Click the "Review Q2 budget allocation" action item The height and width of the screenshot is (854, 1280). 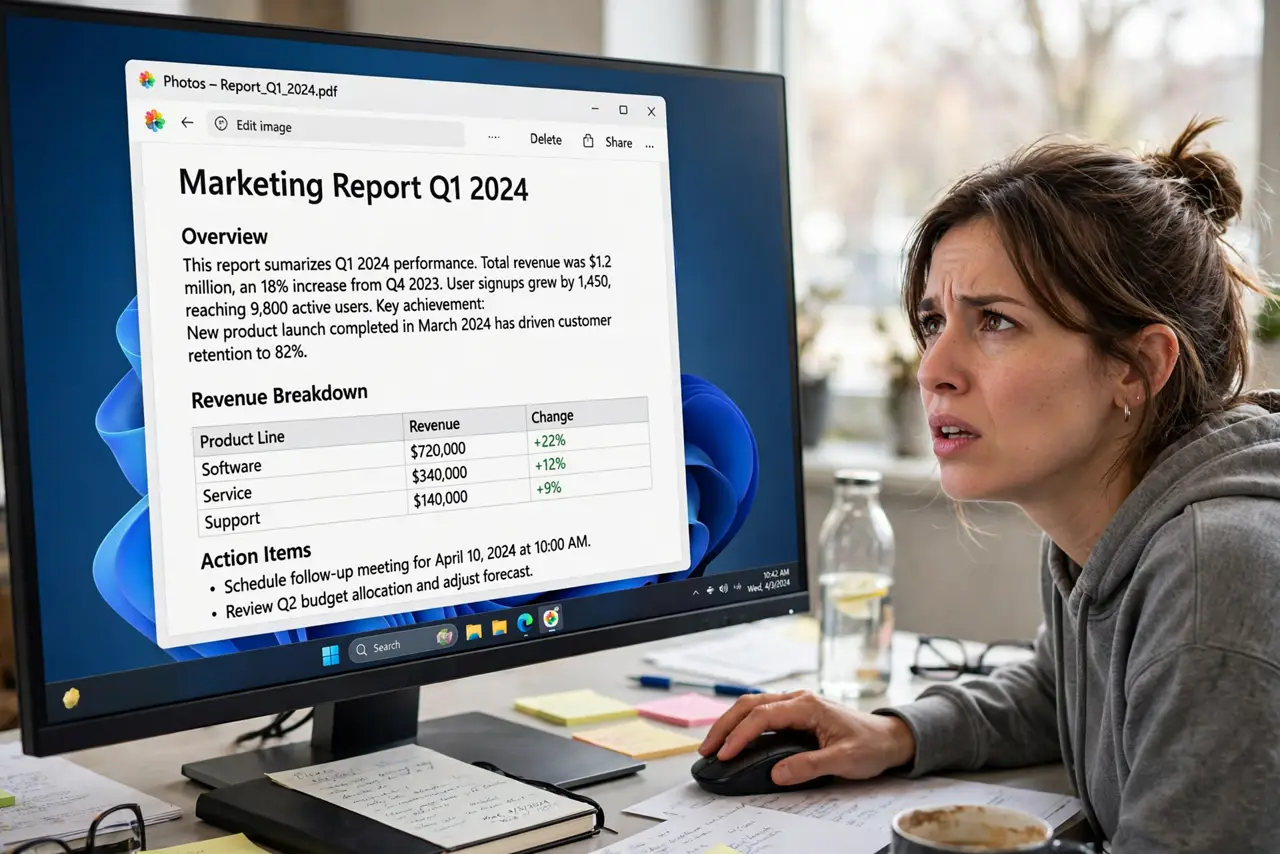379,592
